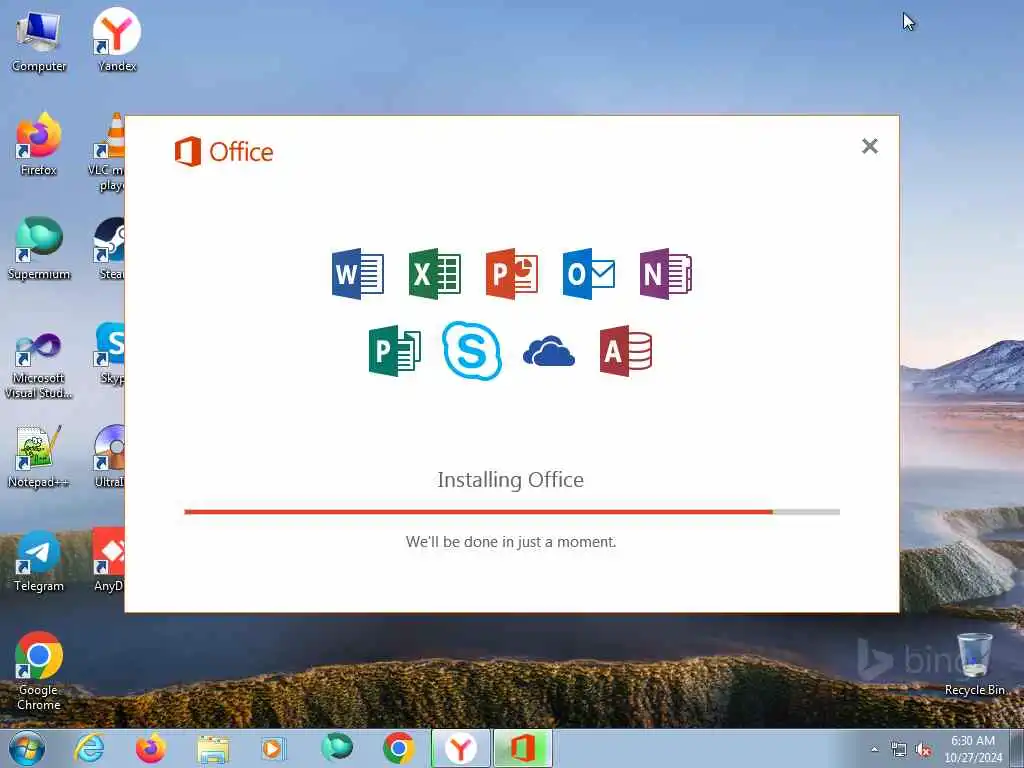Select the Supermium desktop shortcut
The width and height of the screenshot is (1024, 768).
click(39, 249)
